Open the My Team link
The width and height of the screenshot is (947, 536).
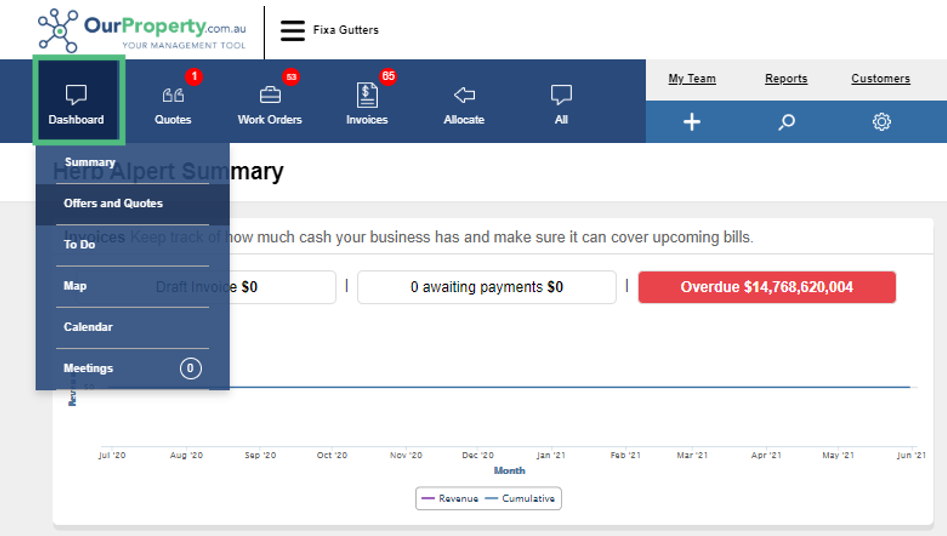(692, 79)
